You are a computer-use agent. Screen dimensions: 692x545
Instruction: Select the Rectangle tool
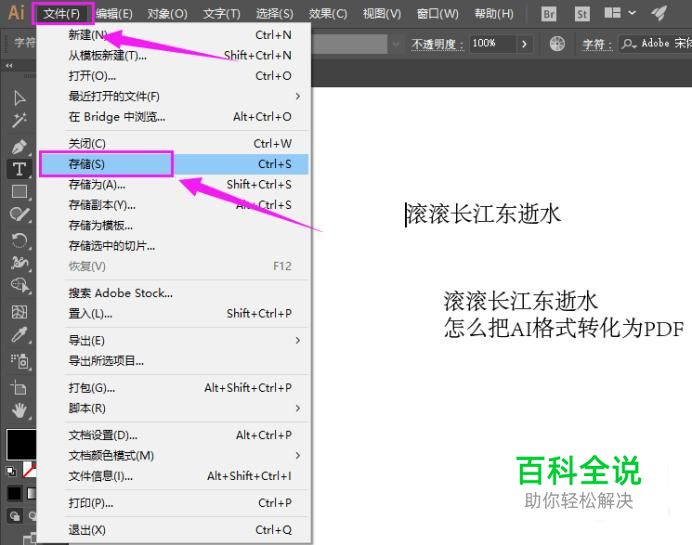[x=19, y=192]
